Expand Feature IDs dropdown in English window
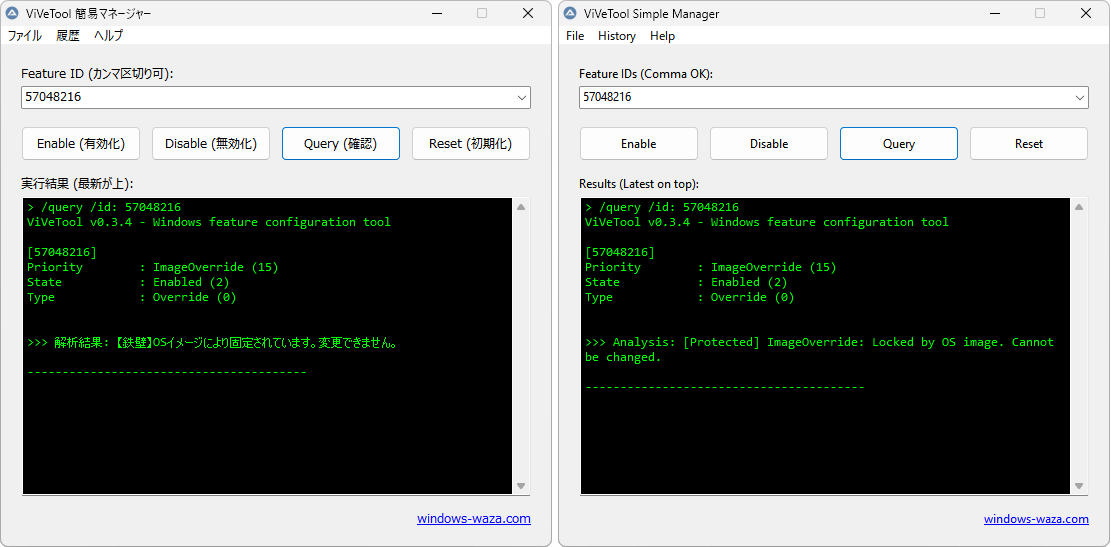 [x=1080, y=98]
